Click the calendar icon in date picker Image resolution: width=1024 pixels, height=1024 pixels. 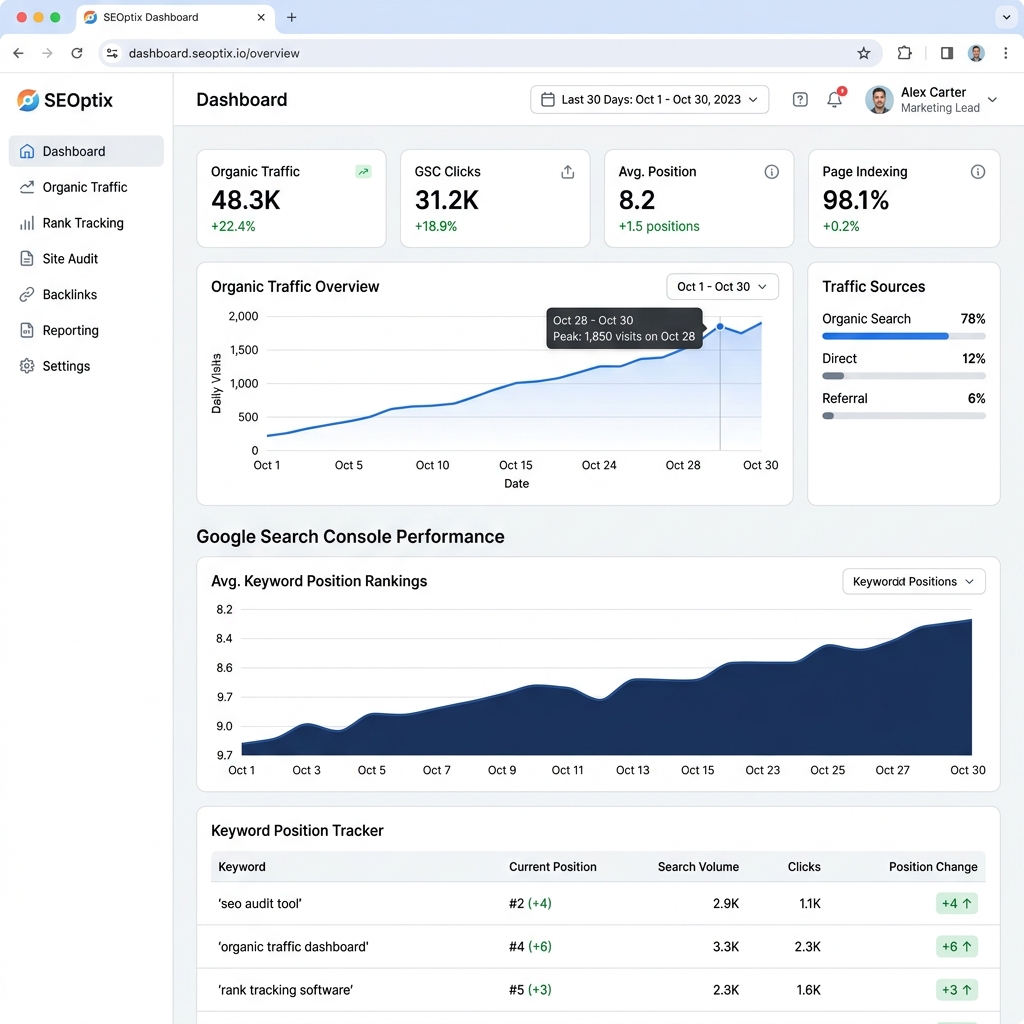pyautogui.click(x=548, y=99)
